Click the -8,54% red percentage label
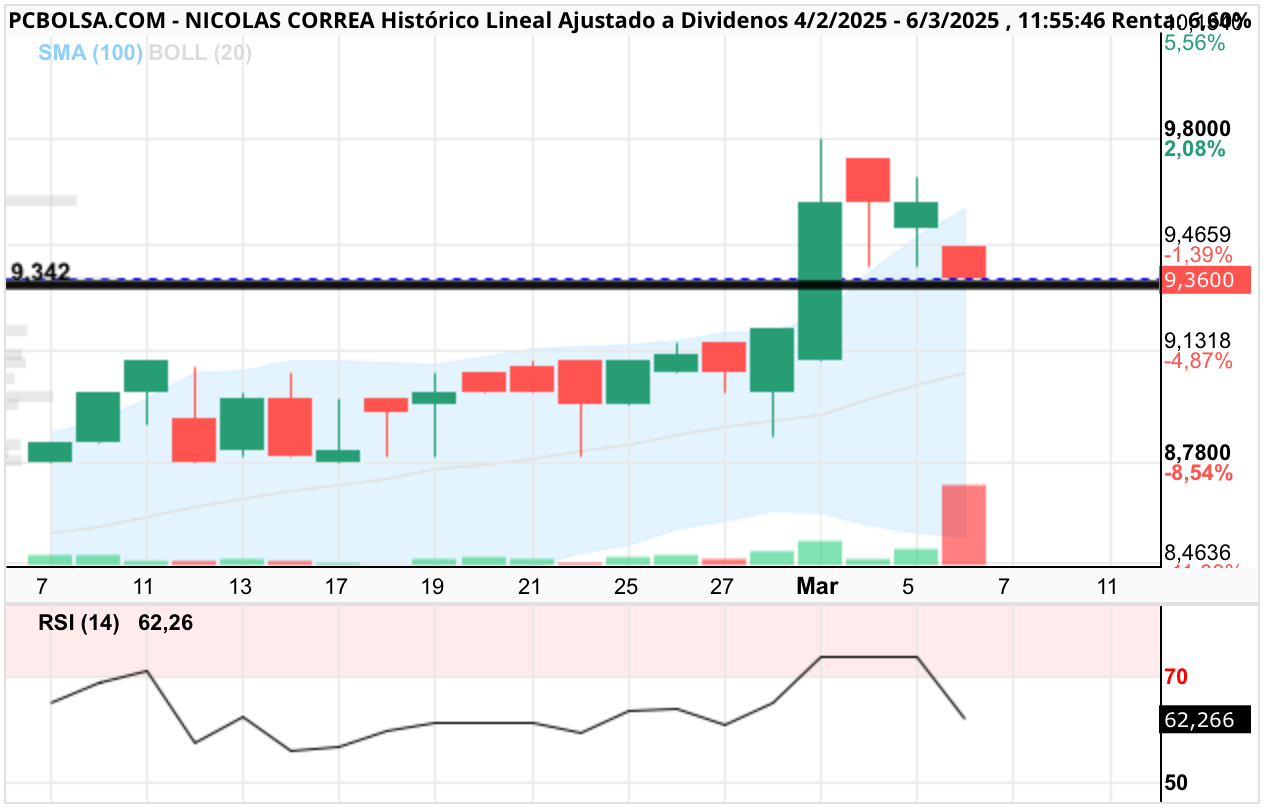 coord(1200,473)
